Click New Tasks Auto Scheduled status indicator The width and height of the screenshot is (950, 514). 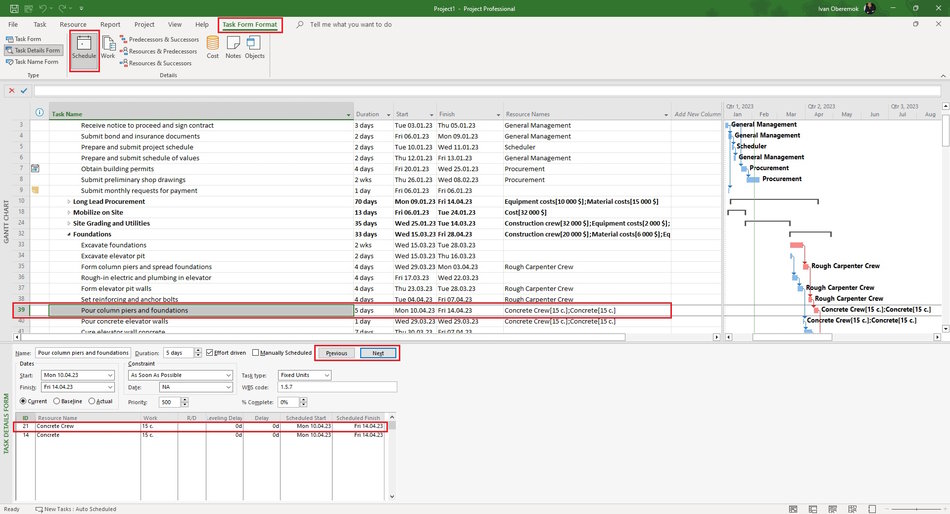pos(75,509)
